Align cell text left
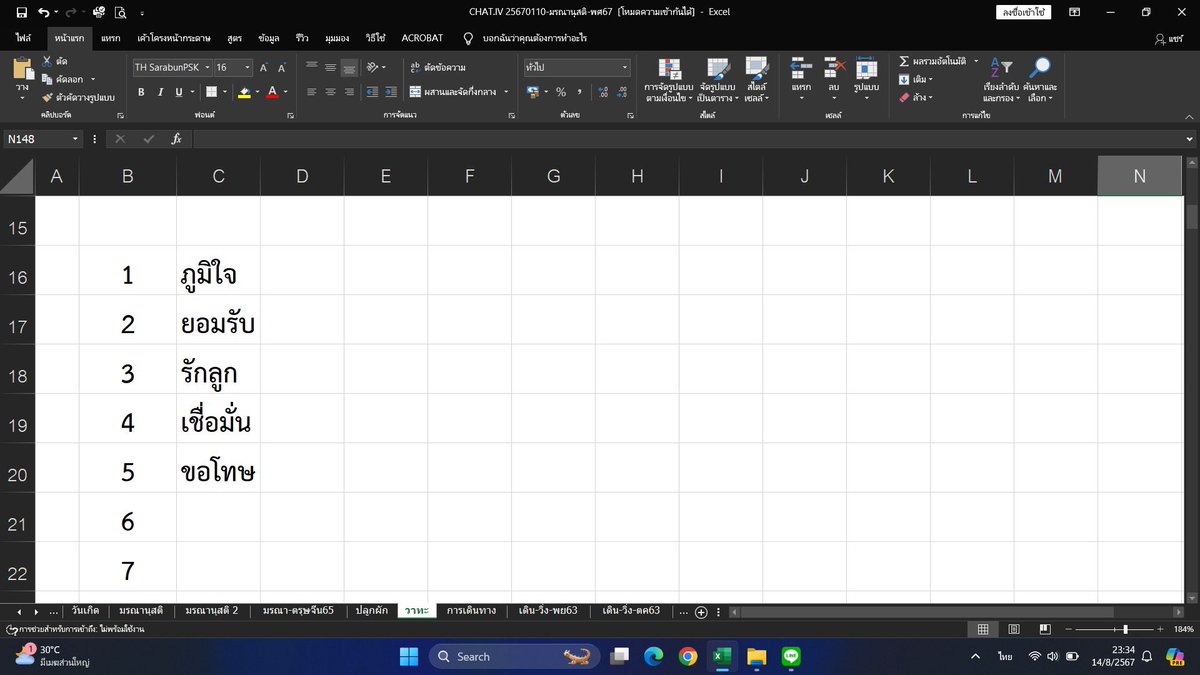Viewport: 1200px width, 675px height. click(312, 92)
